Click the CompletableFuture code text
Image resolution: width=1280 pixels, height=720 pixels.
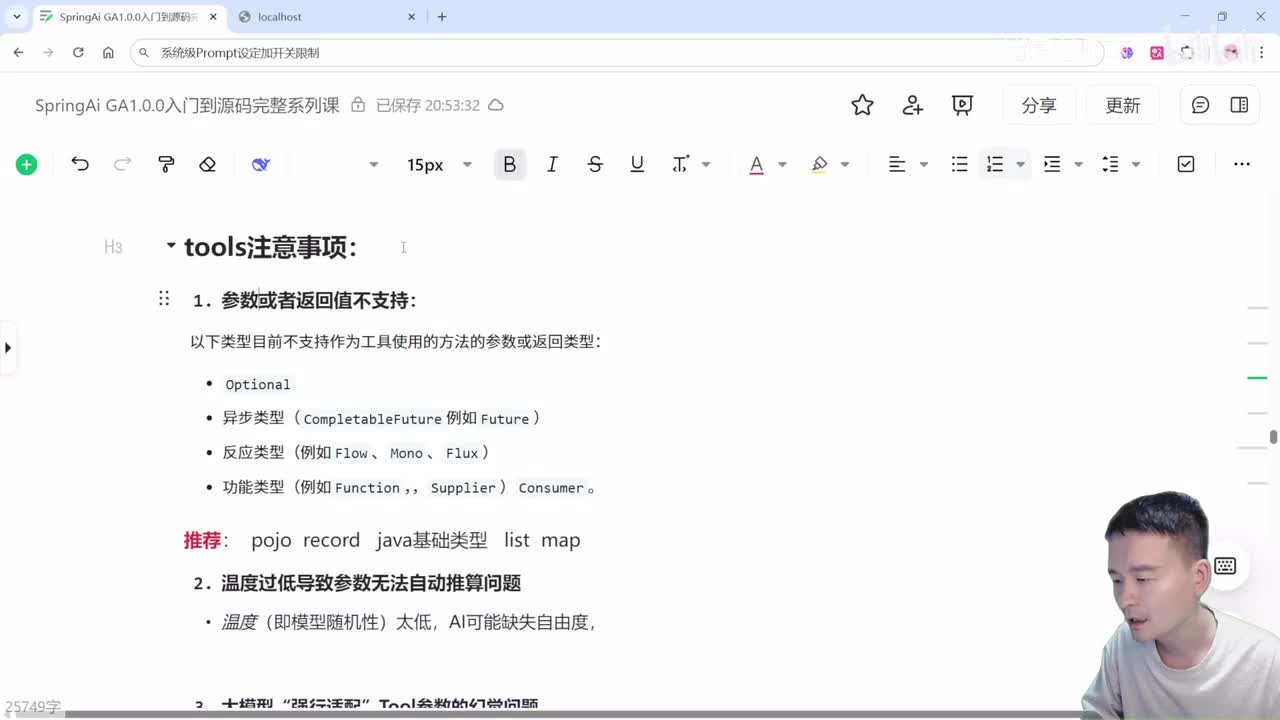pyautogui.click(x=373, y=419)
